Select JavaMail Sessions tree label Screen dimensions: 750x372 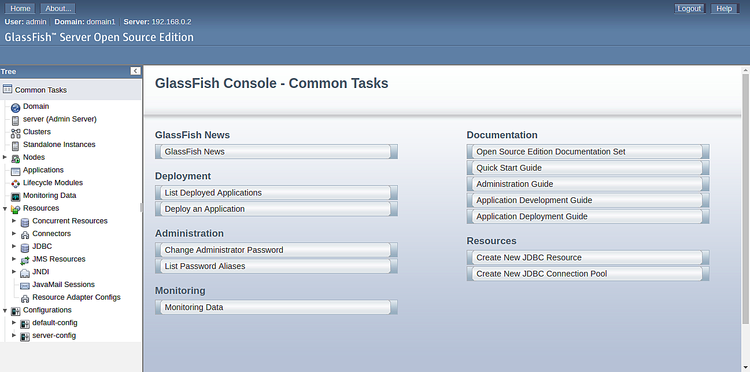click(x=64, y=284)
